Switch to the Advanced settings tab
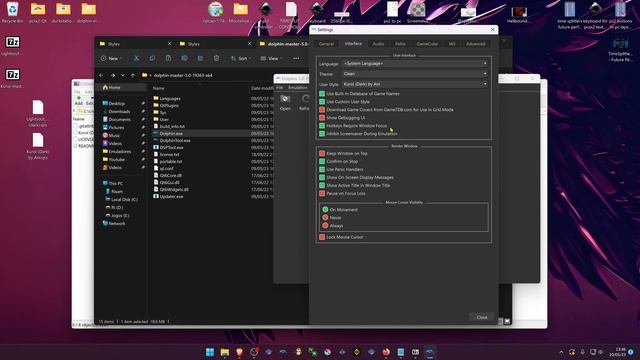 pos(476,44)
